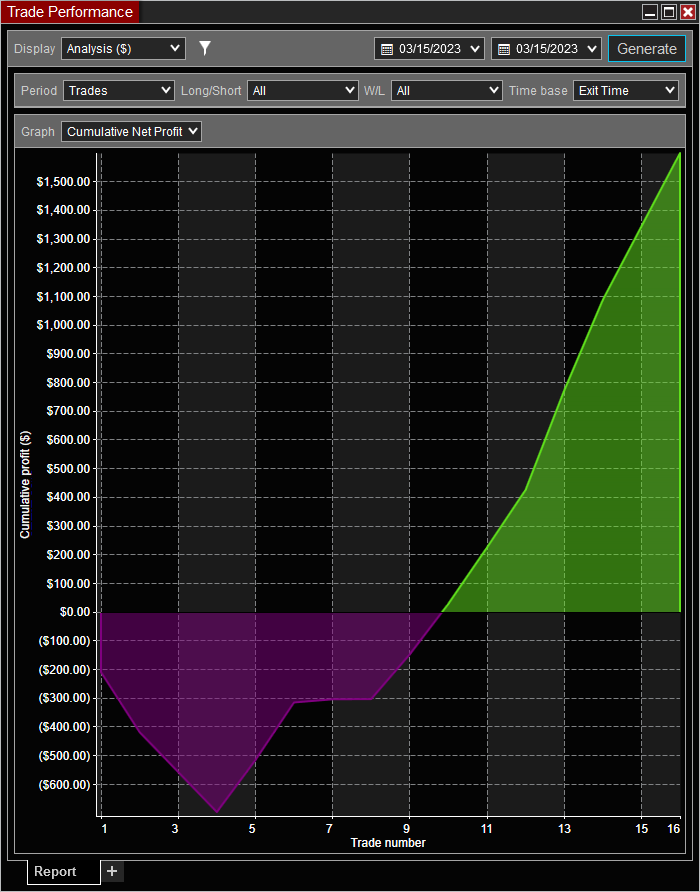Click the $1,200.00 axis label
The width and height of the screenshot is (700, 892).
click(63, 267)
